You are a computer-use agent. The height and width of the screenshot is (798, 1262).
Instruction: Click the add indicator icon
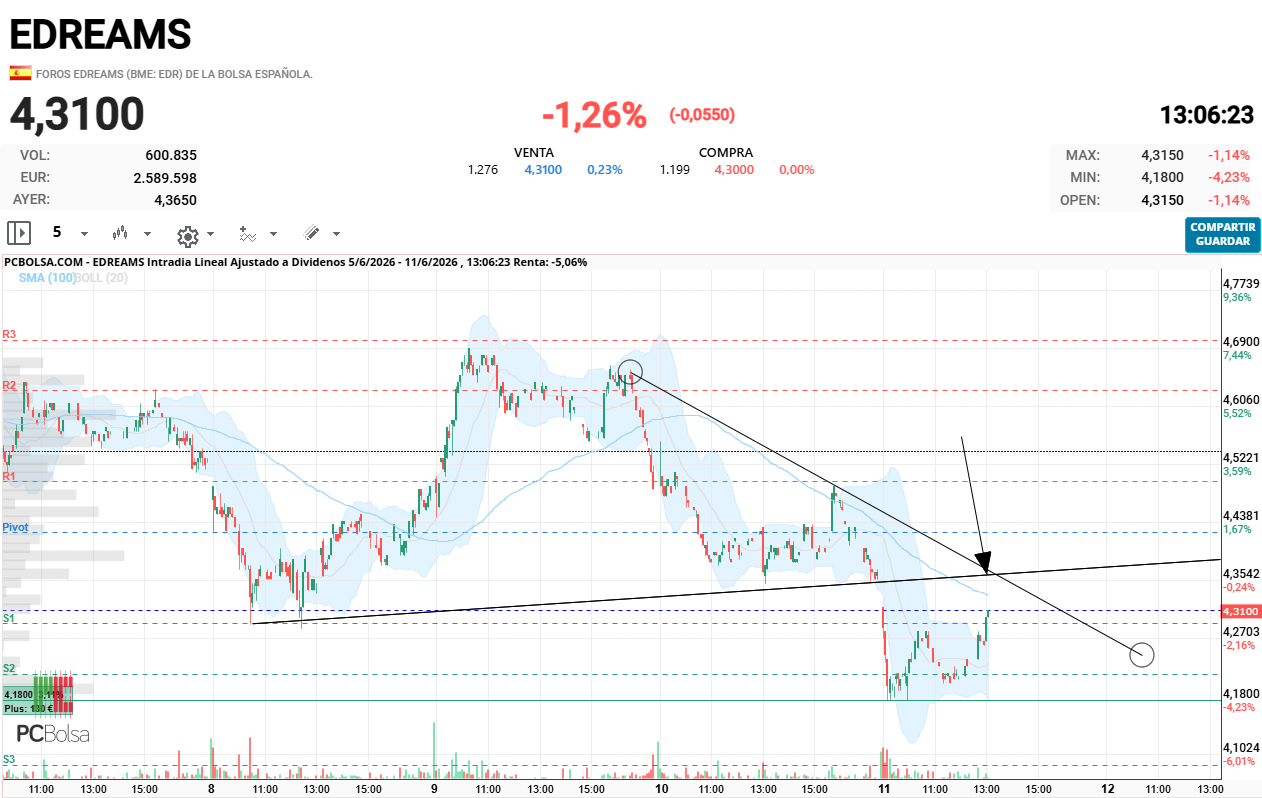(248, 234)
